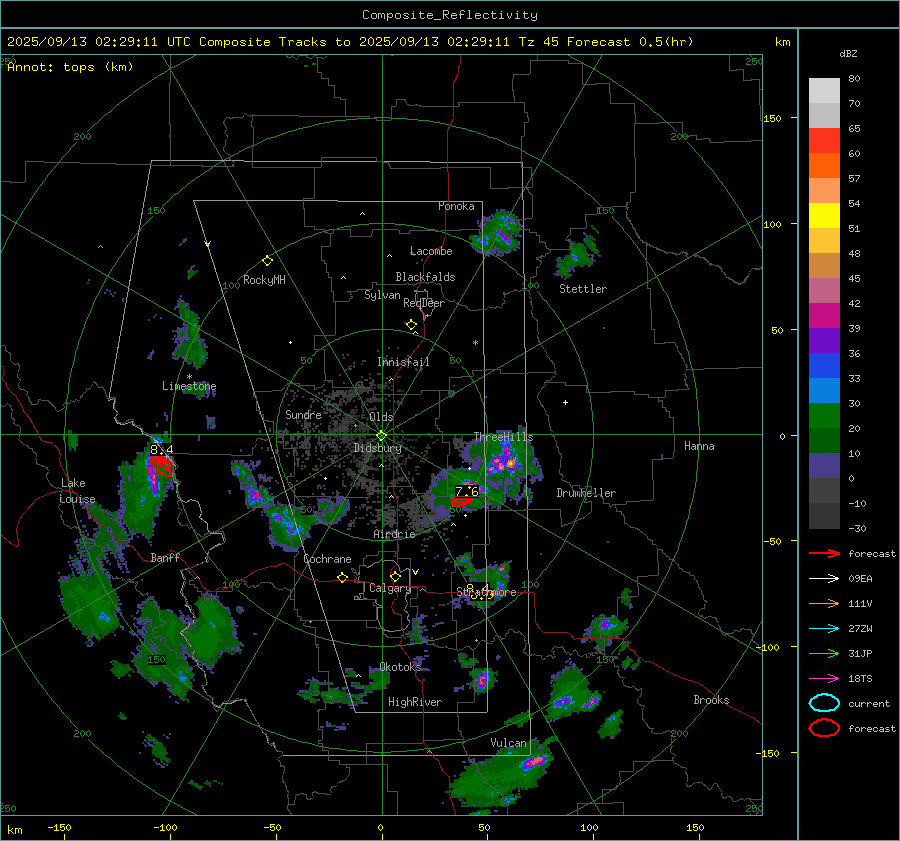Click the 'Composite_Reflectivity' title text
The height and width of the screenshot is (841, 900).
pyautogui.click(x=450, y=15)
